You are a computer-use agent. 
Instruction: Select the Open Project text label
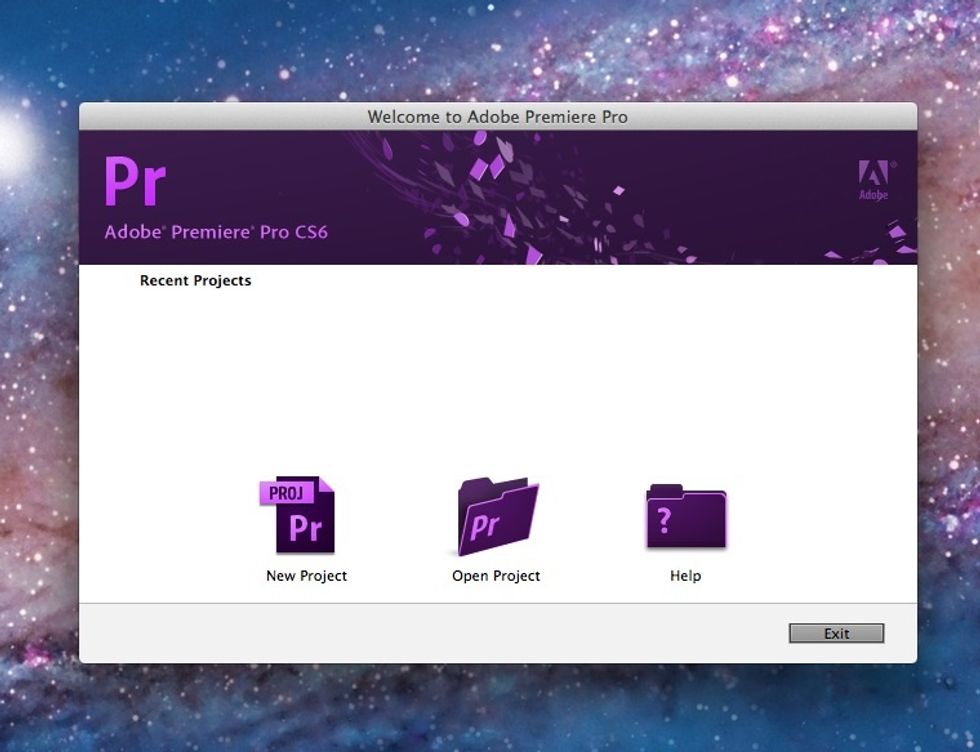496,576
